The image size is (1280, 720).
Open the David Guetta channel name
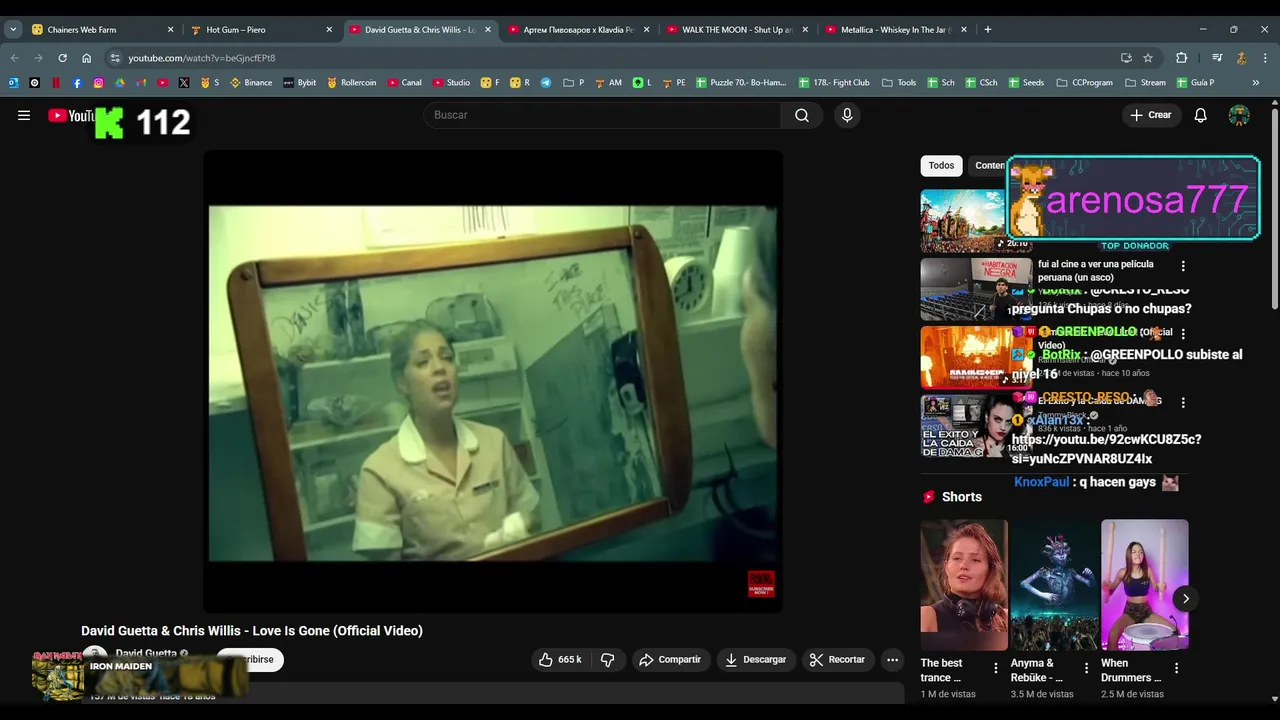[x=146, y=653]
